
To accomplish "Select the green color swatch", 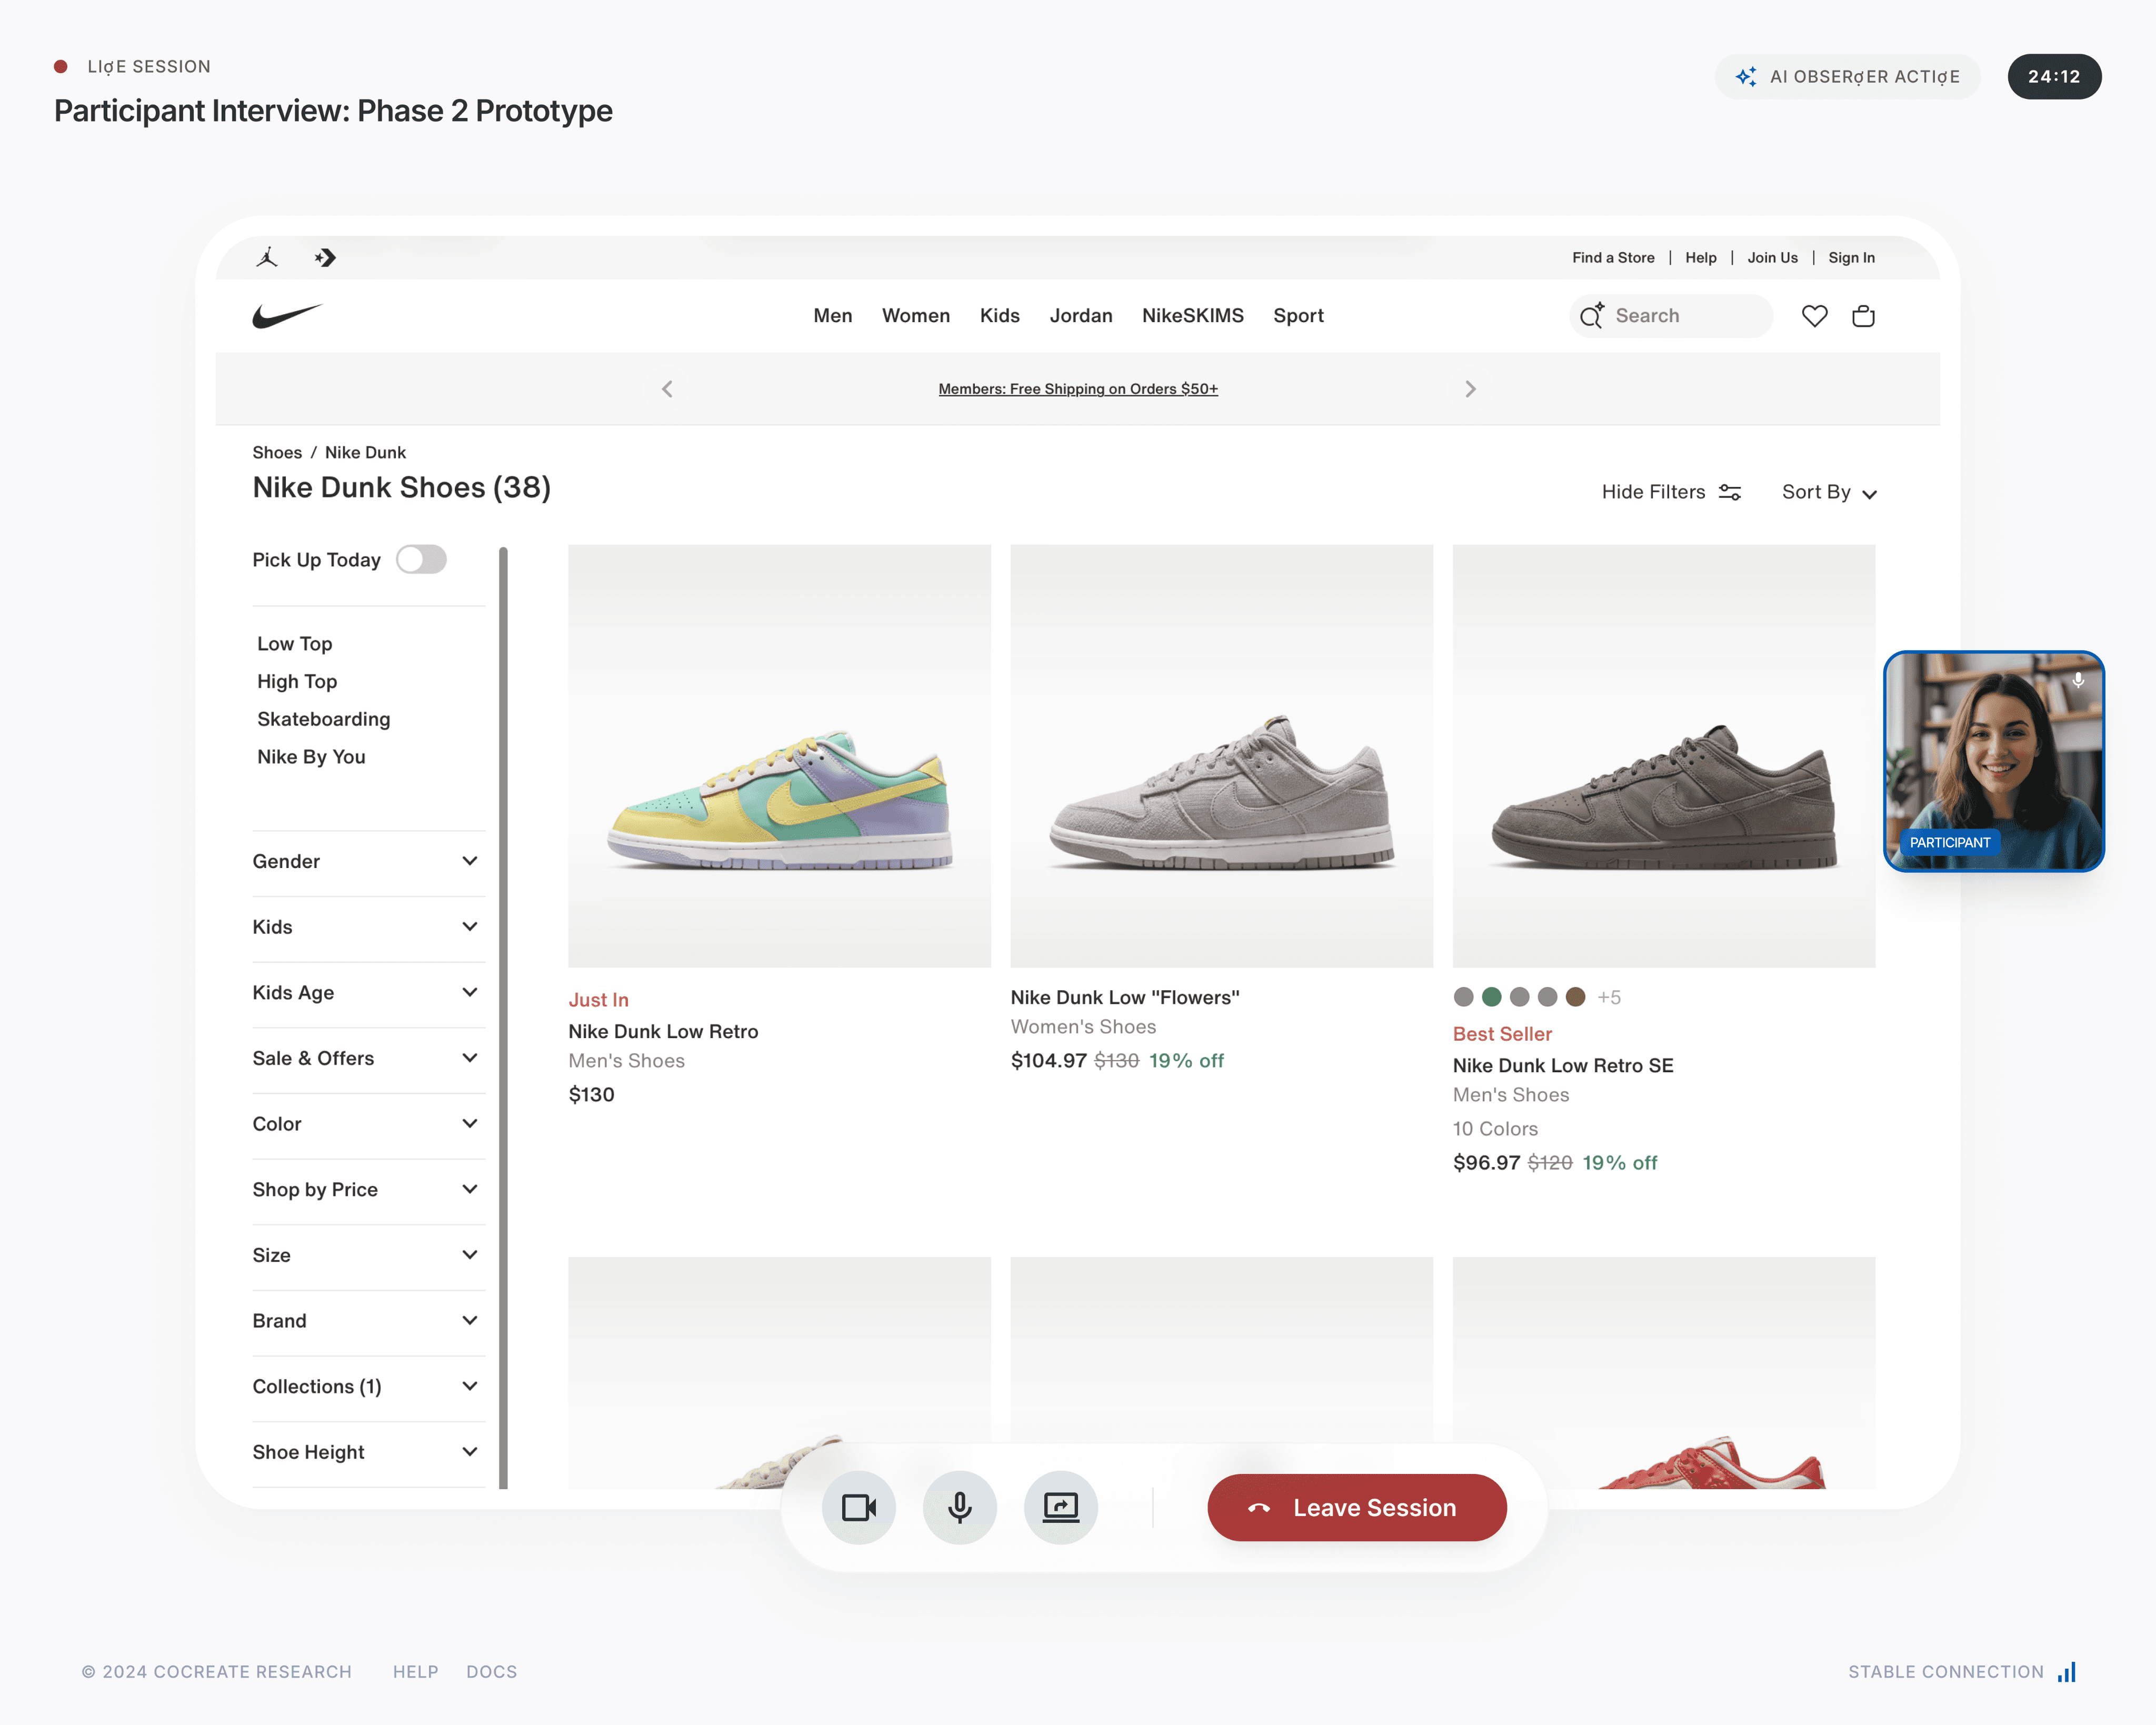I will [x=1491, y=997].
